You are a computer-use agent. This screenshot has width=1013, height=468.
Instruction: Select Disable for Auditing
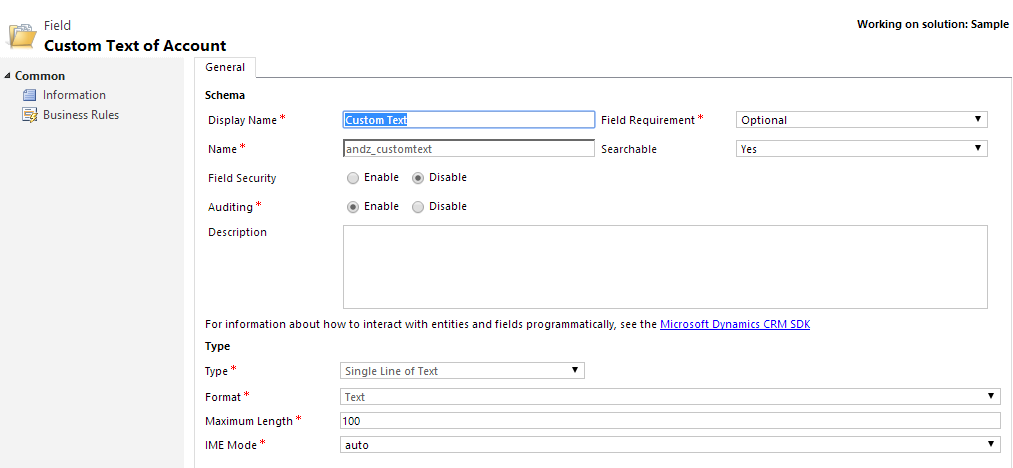[x=418, y=207]
